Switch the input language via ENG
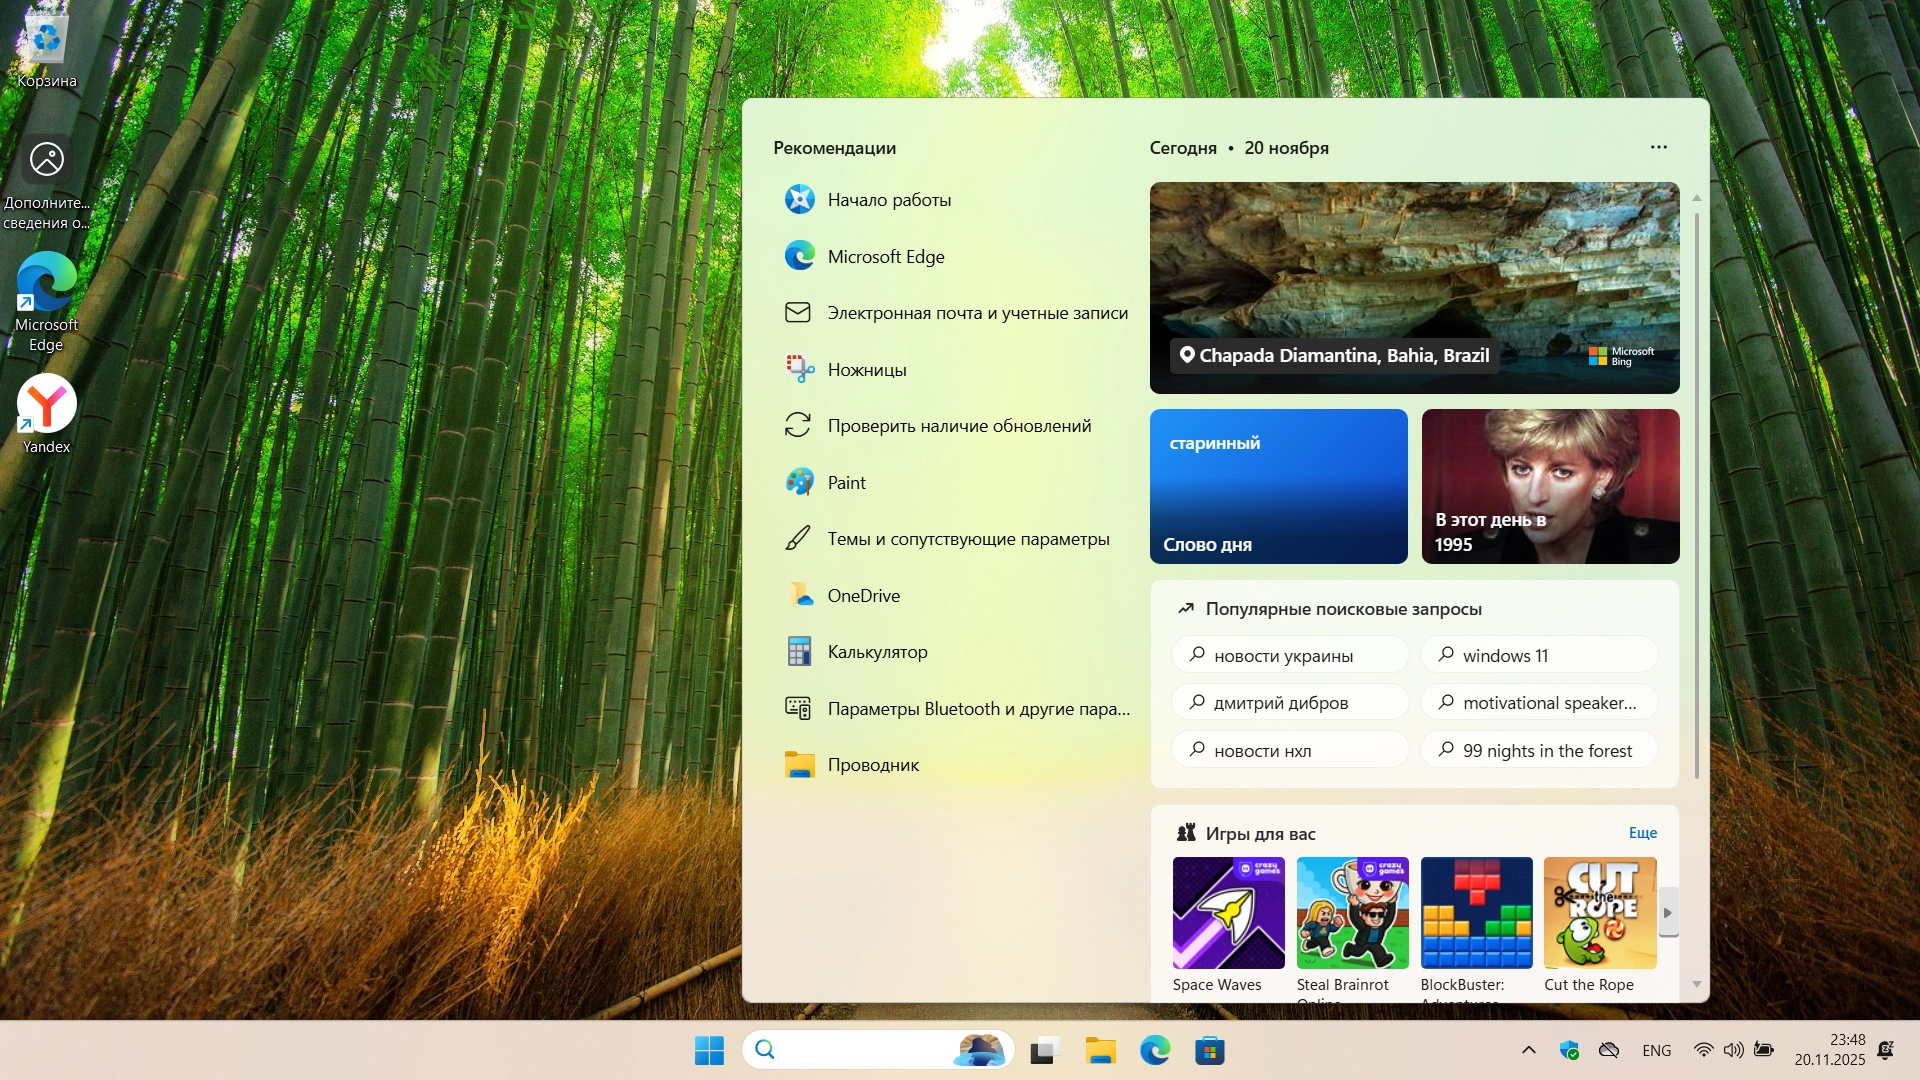The width and height of the screenshot is (1920, 1080). coord(1656,1050)
